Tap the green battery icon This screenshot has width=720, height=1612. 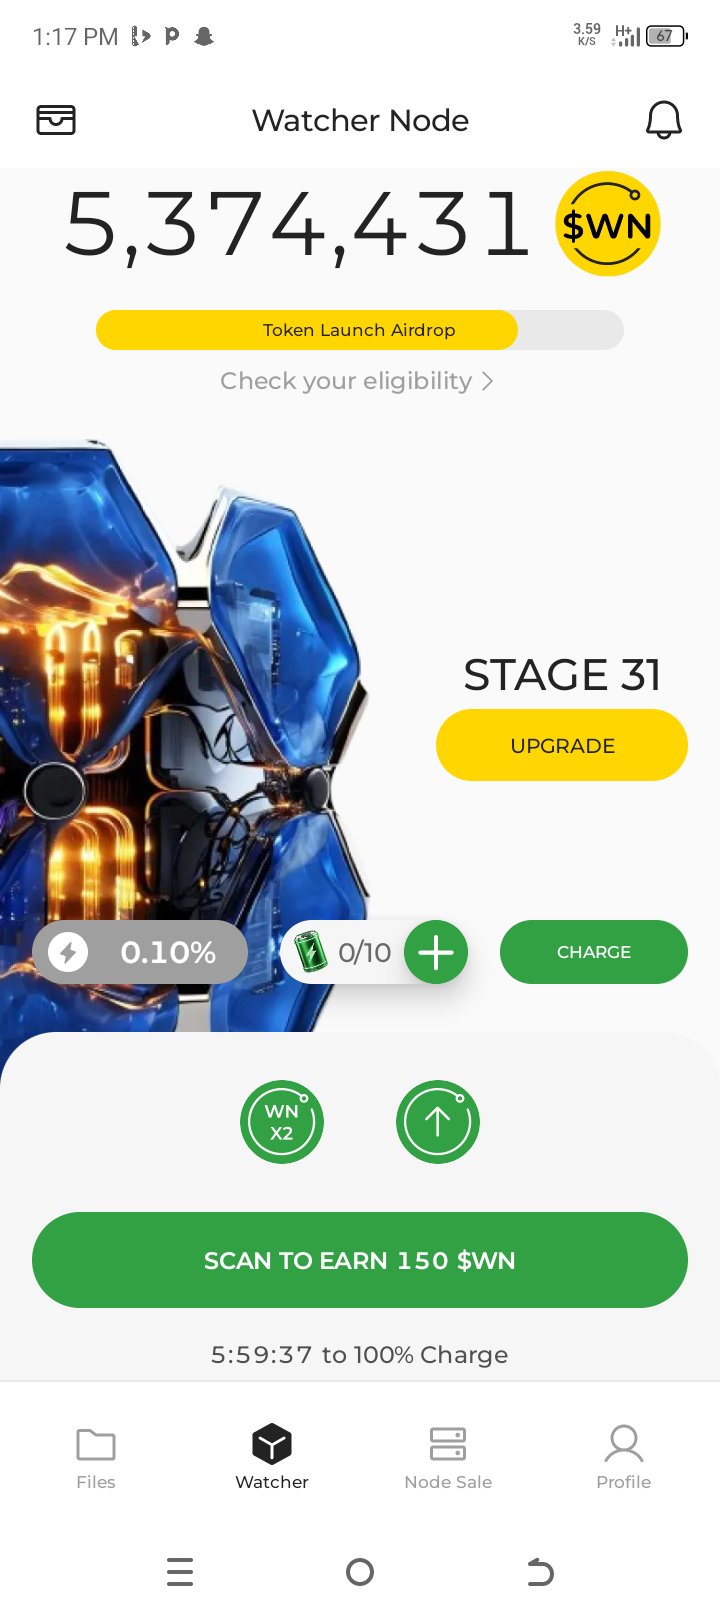(311, 951)
